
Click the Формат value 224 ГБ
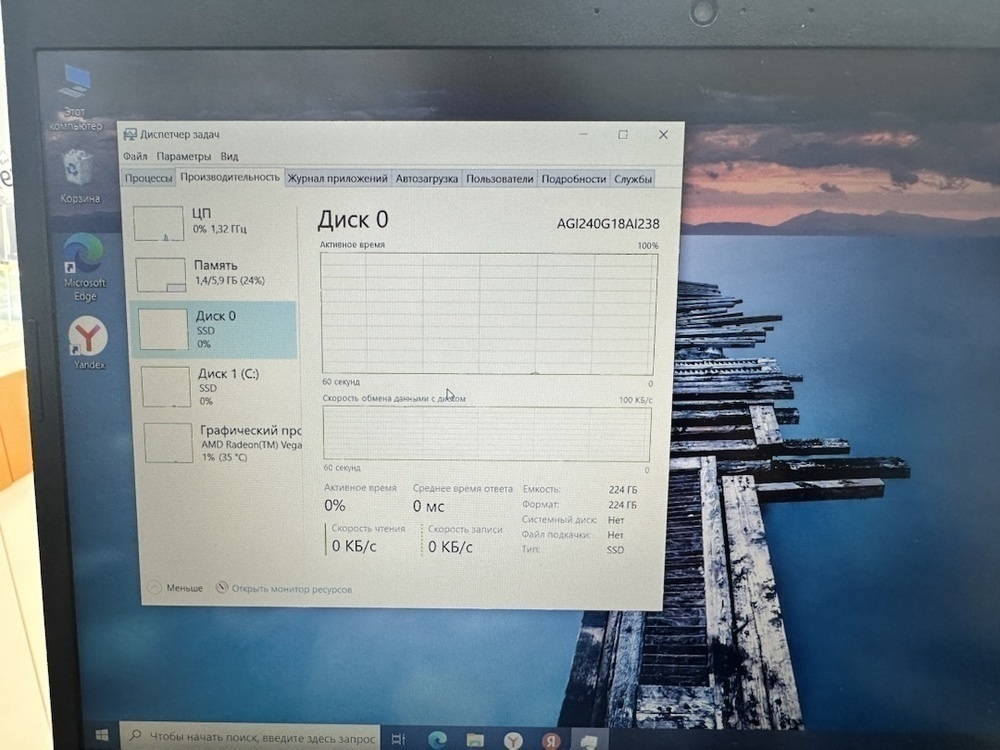pos(622,505)
